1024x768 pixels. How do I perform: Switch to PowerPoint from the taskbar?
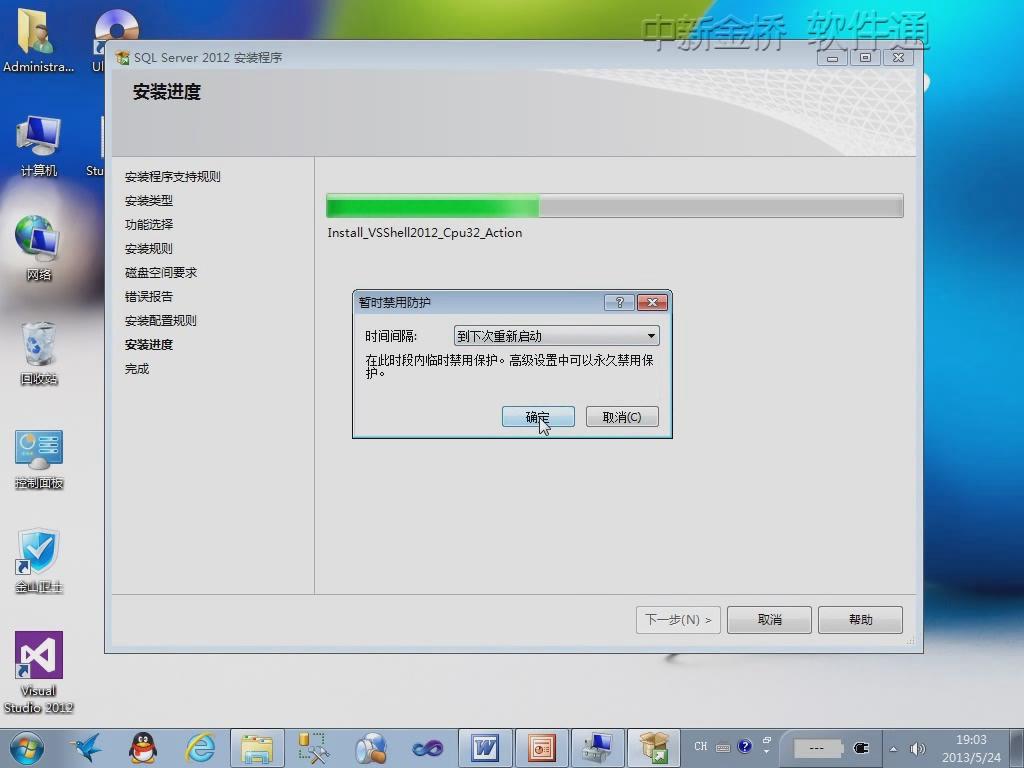tap(541, 748)
